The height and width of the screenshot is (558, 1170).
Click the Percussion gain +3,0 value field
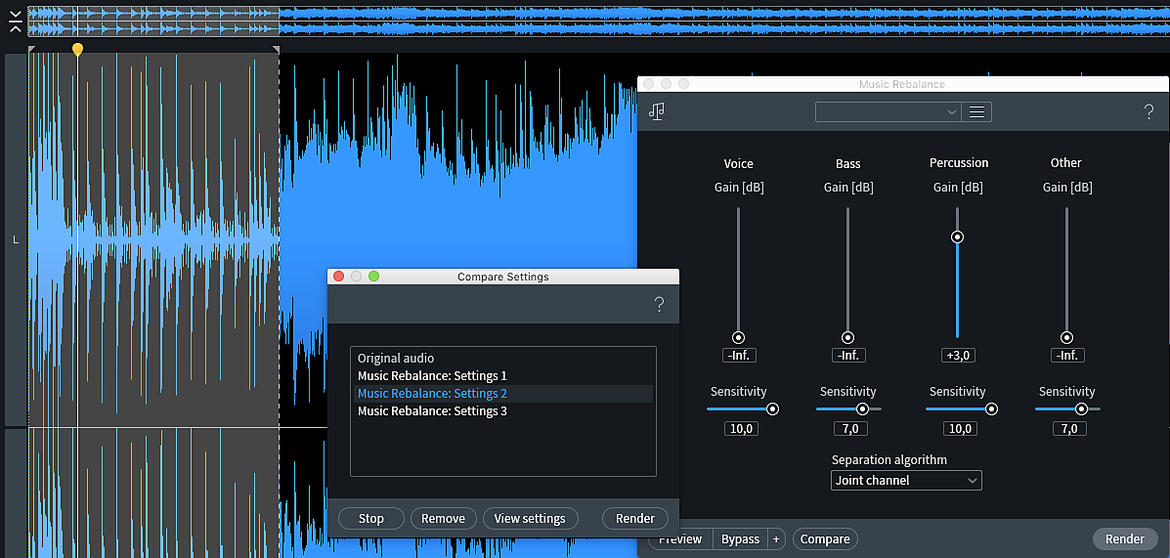point(957,356)
